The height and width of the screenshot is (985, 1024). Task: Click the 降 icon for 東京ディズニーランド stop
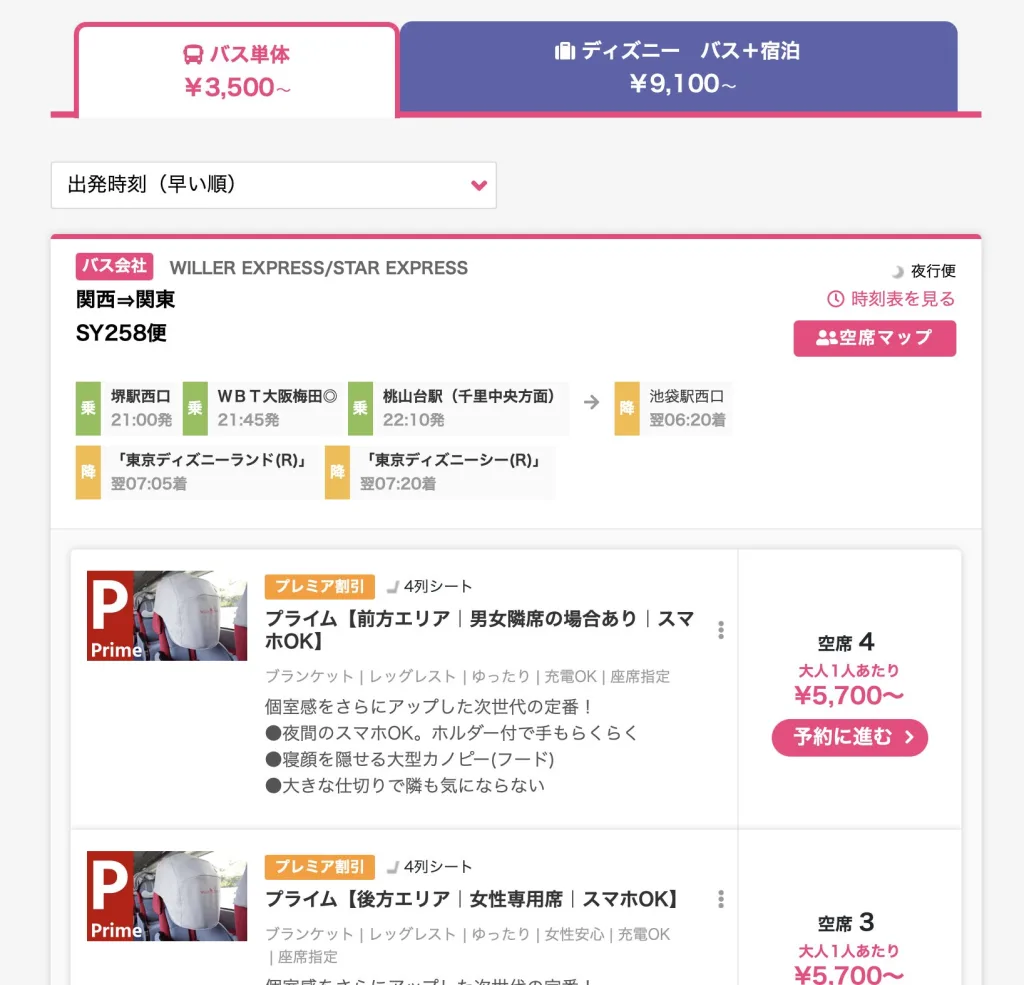click(x=88, y=472)
